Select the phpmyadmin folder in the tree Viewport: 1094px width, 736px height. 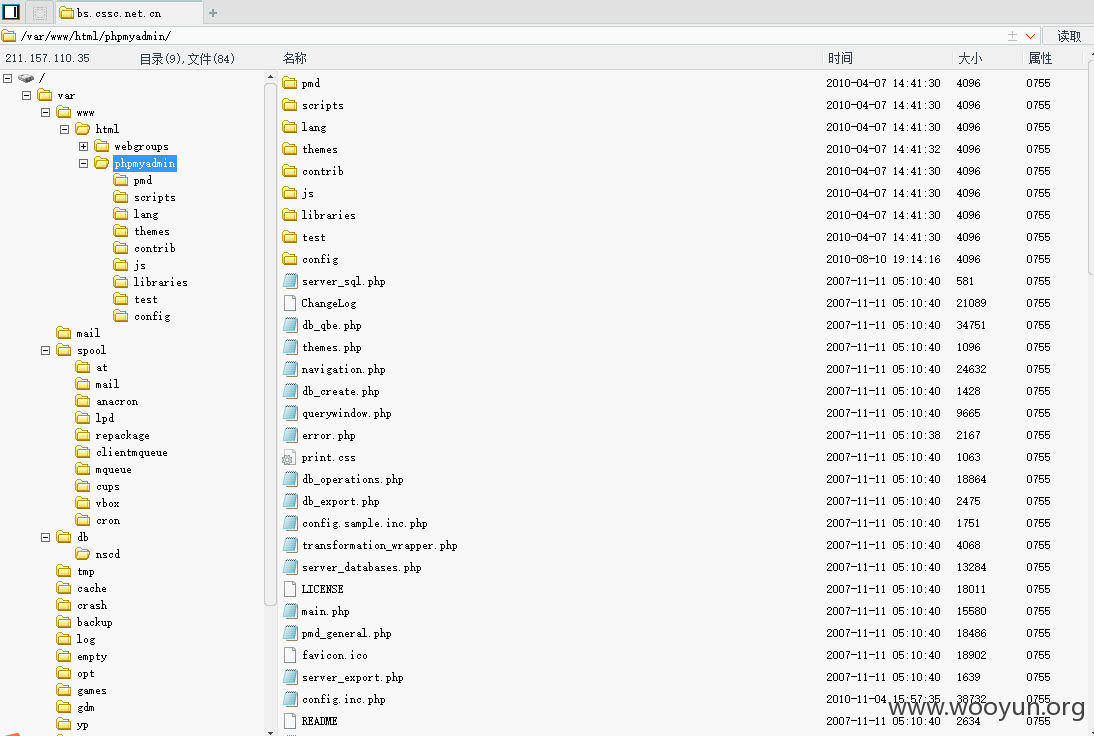pyautogui.click(x=144, y=163)
